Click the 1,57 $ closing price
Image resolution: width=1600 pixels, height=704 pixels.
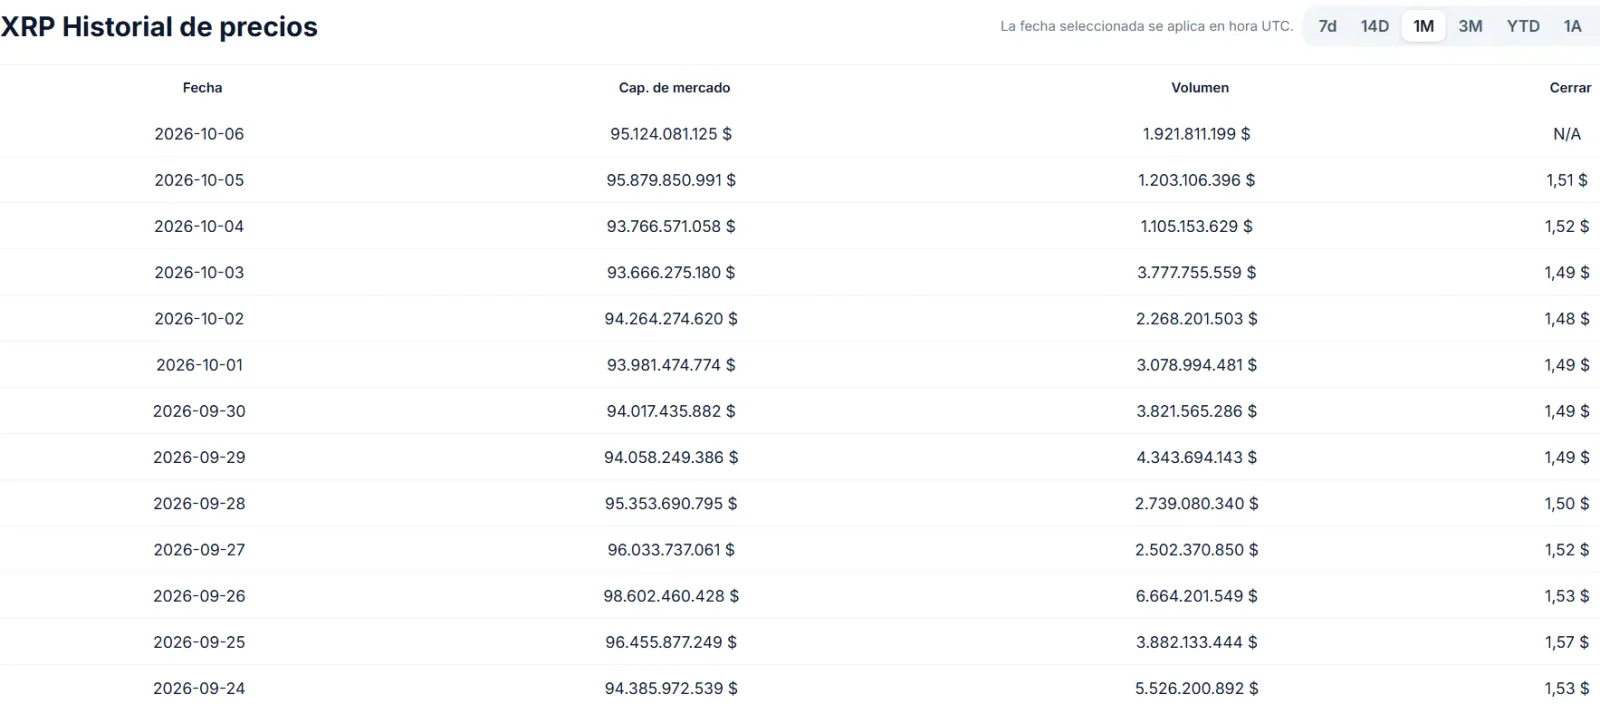pyautogui.click(x=1567, y=642)
